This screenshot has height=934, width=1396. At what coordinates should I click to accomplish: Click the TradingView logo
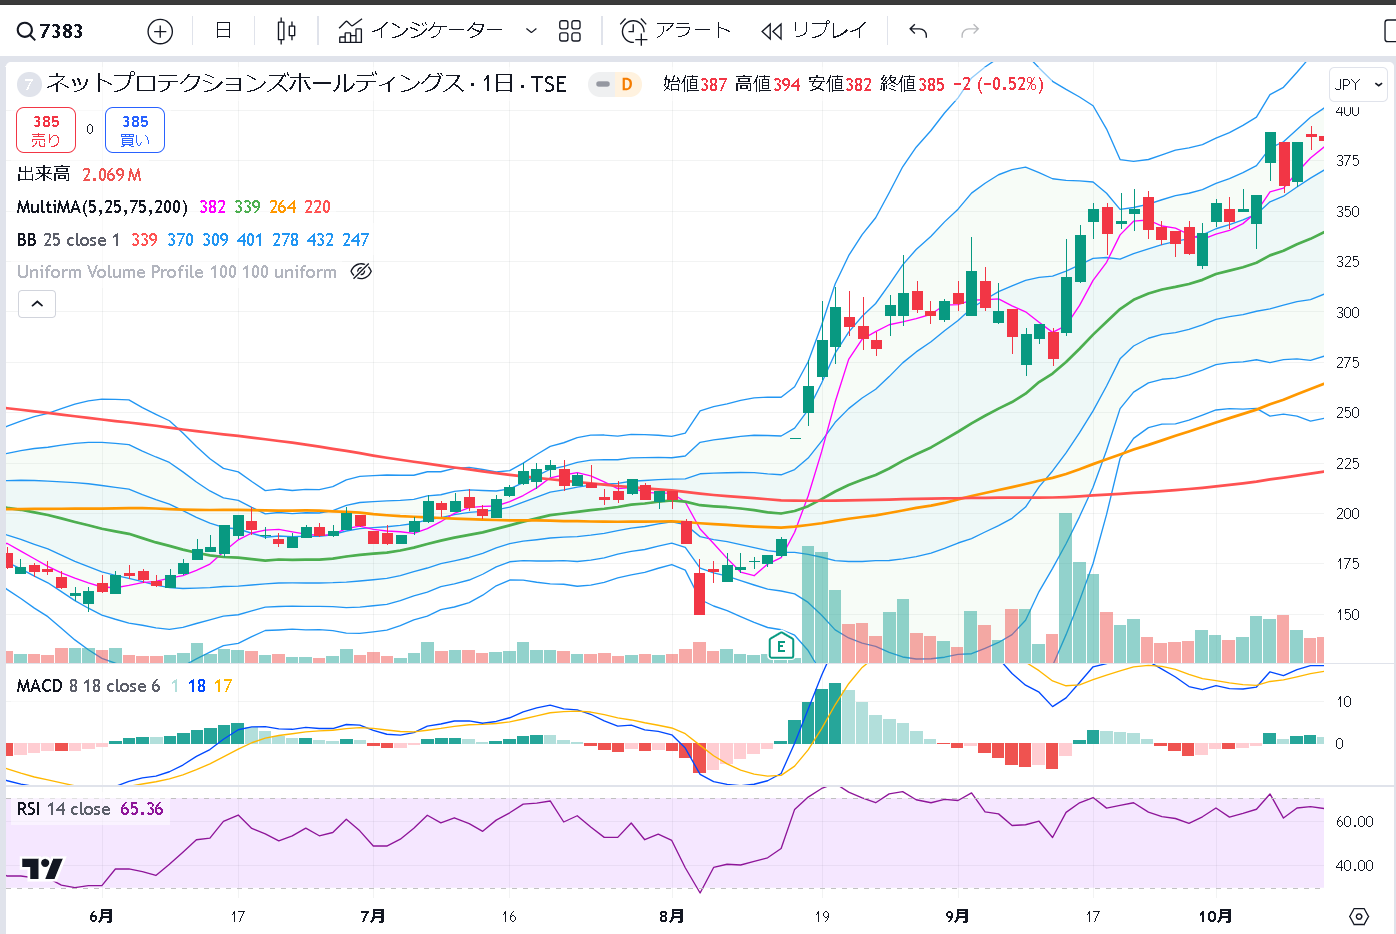42,869
